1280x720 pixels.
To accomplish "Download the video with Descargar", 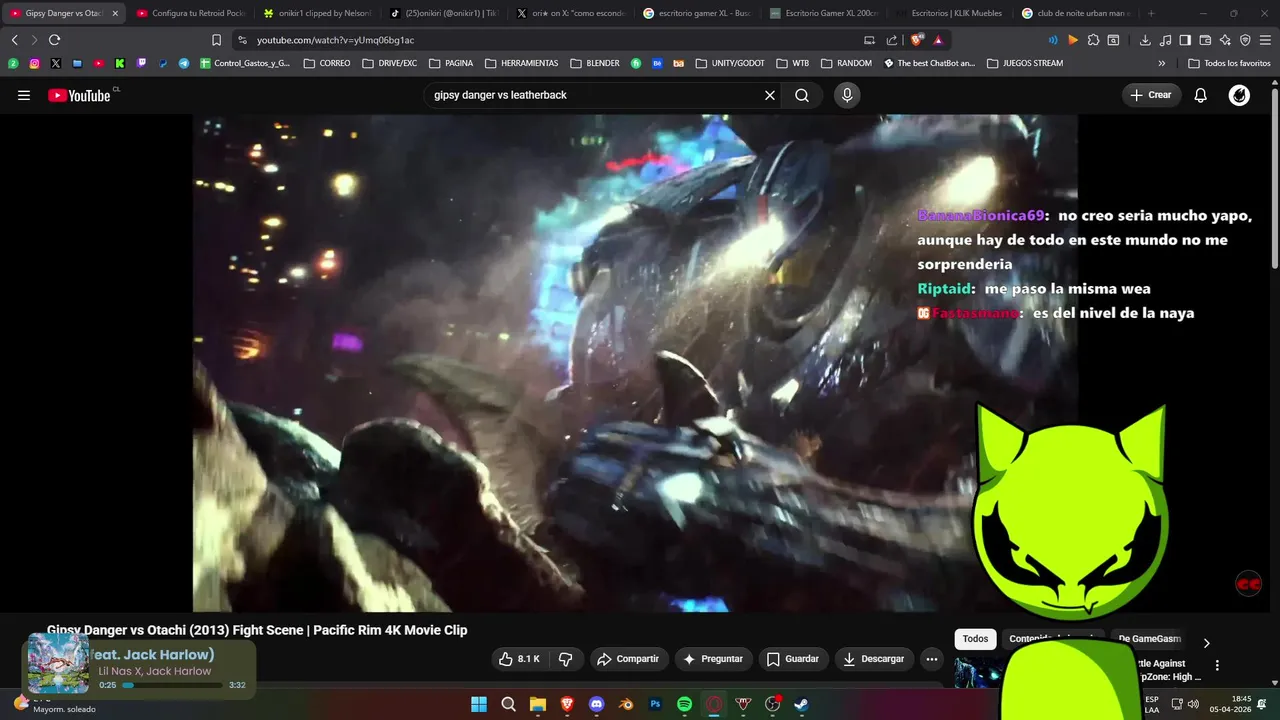I will [x=873, y=659].
